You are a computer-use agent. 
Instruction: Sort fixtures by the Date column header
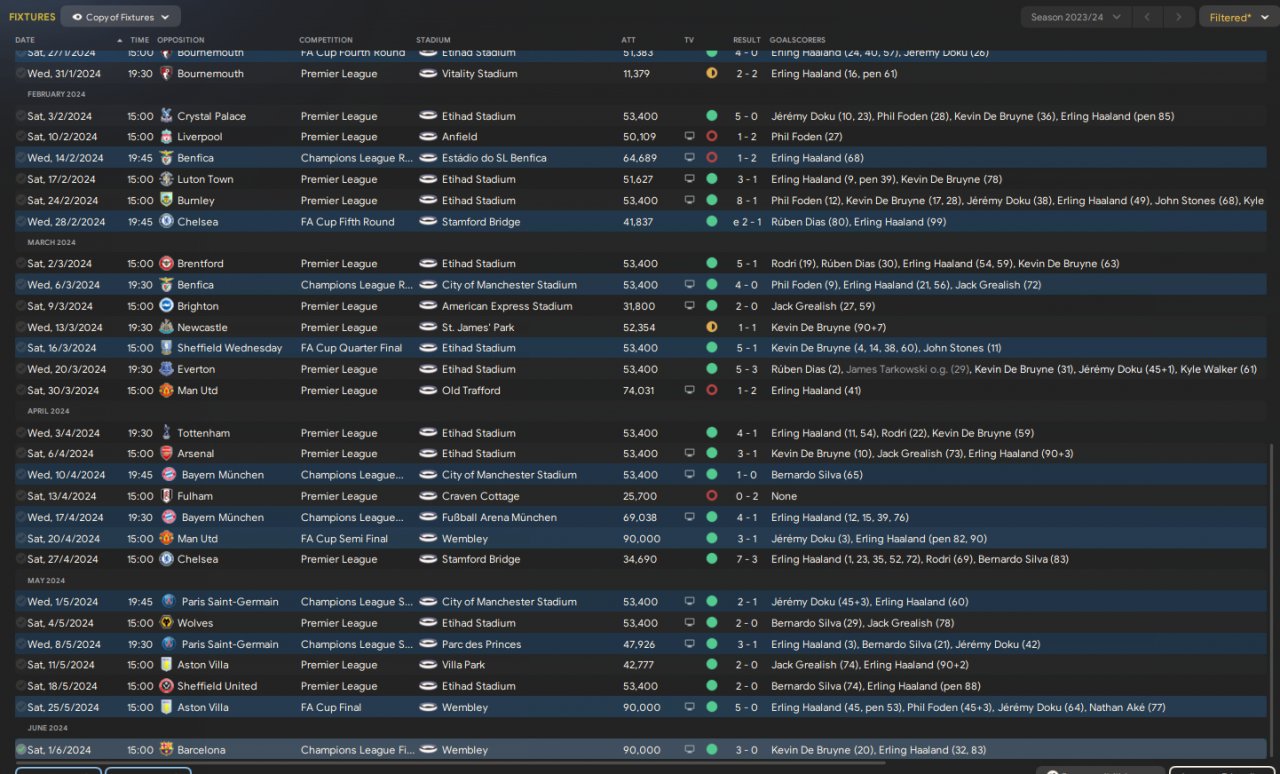[25, 40]
